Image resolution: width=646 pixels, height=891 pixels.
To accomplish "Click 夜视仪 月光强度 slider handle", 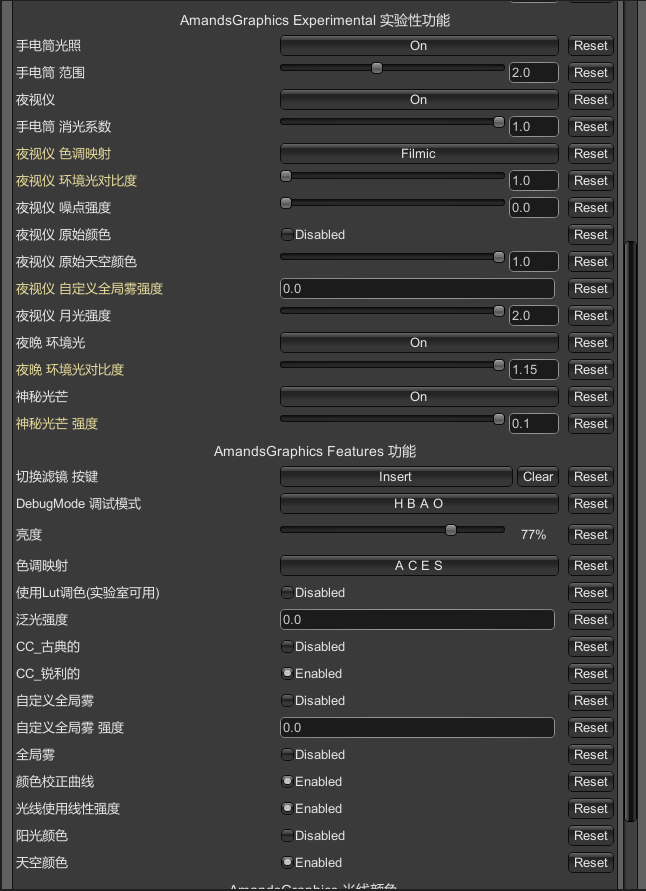I will pyautogui.click(x=499, y=311).
